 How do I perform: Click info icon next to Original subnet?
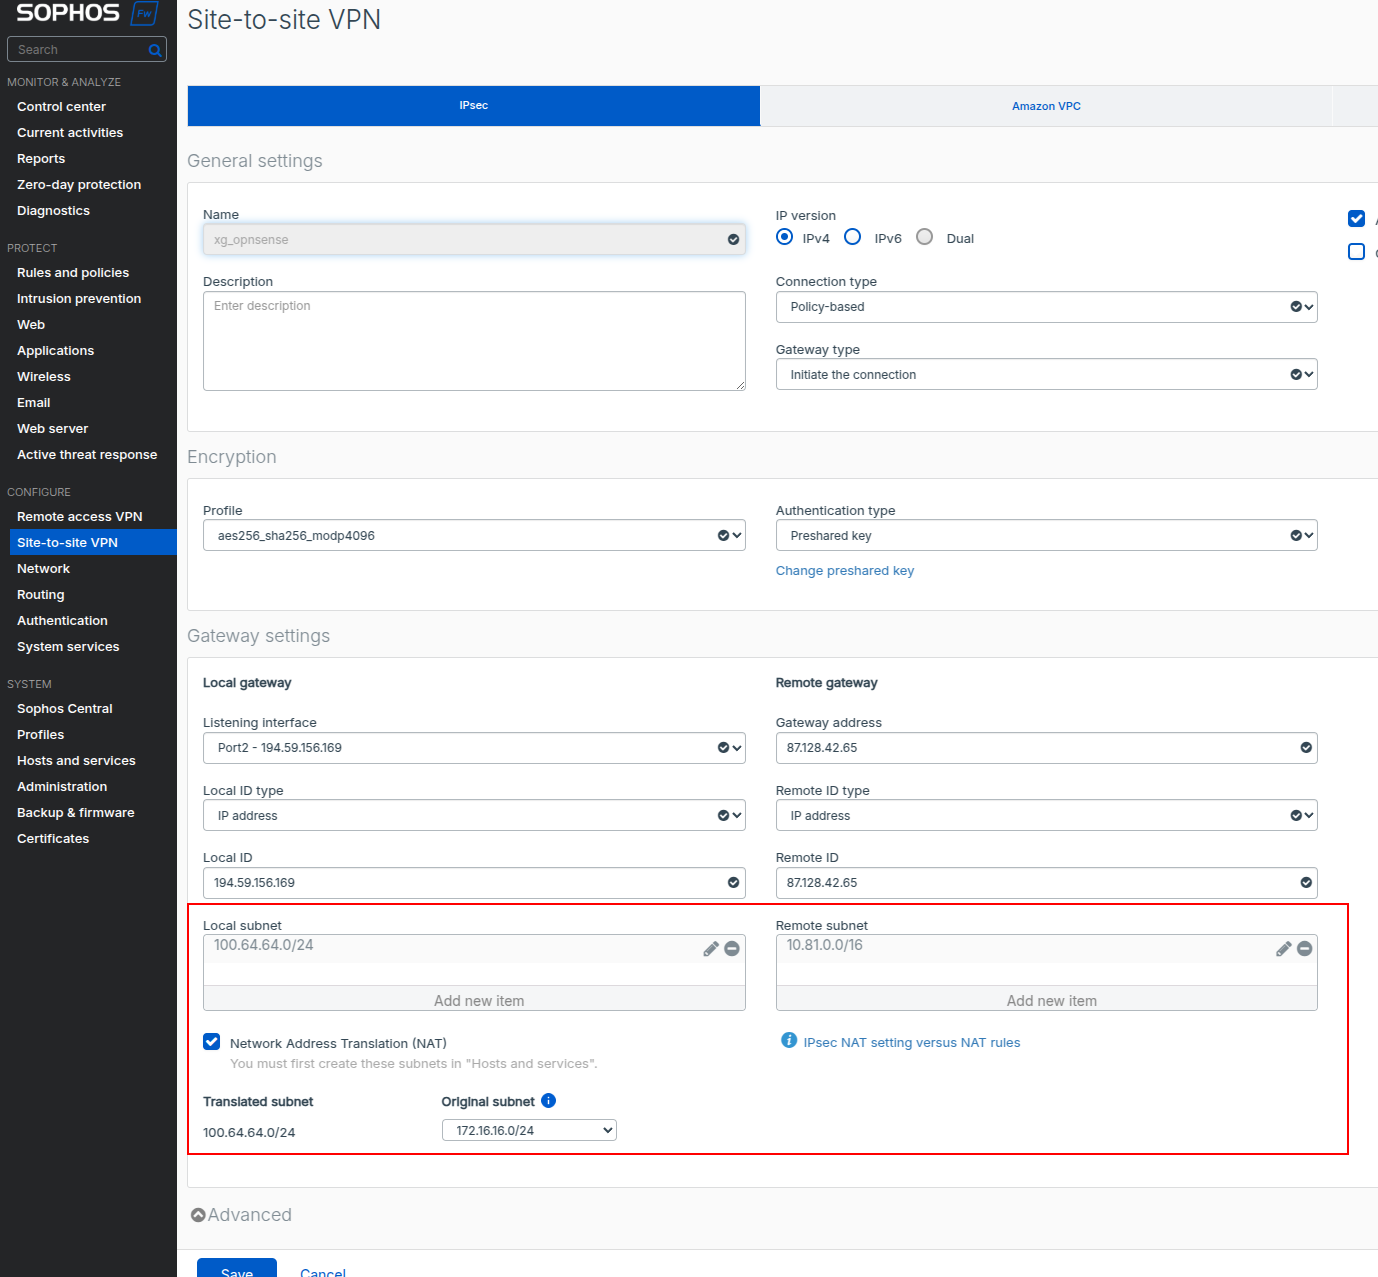[548, 1101]
